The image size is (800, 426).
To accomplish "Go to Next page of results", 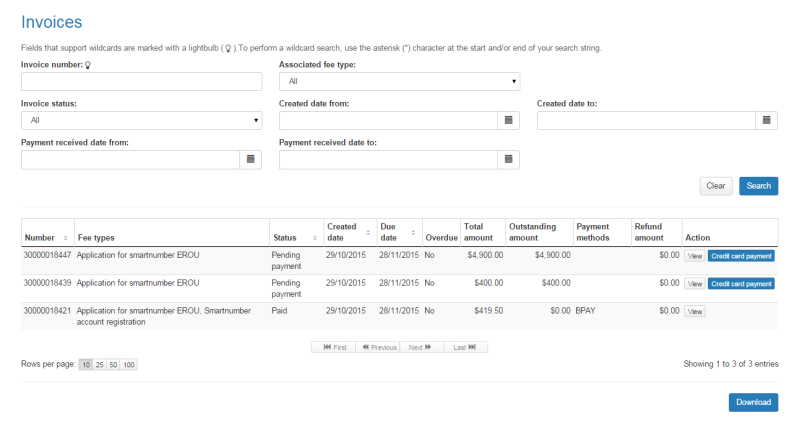I will pos(422,347).
